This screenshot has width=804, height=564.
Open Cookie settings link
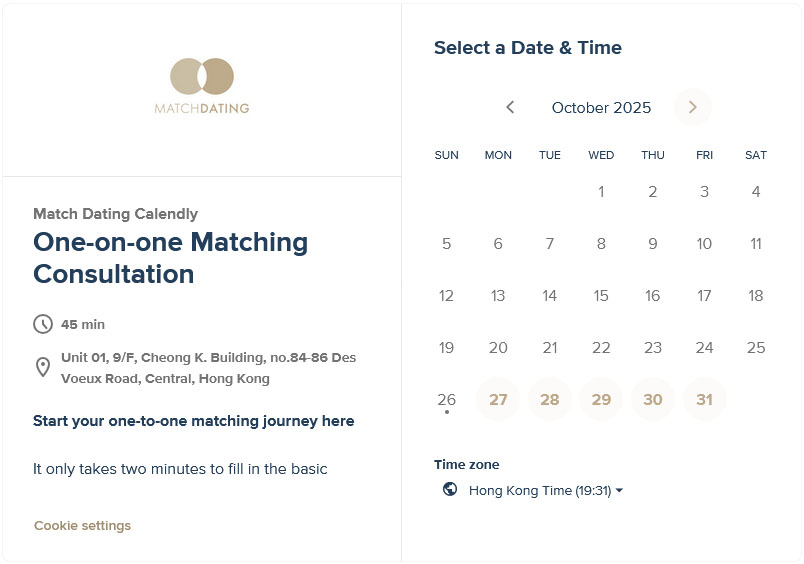point(82,526)
